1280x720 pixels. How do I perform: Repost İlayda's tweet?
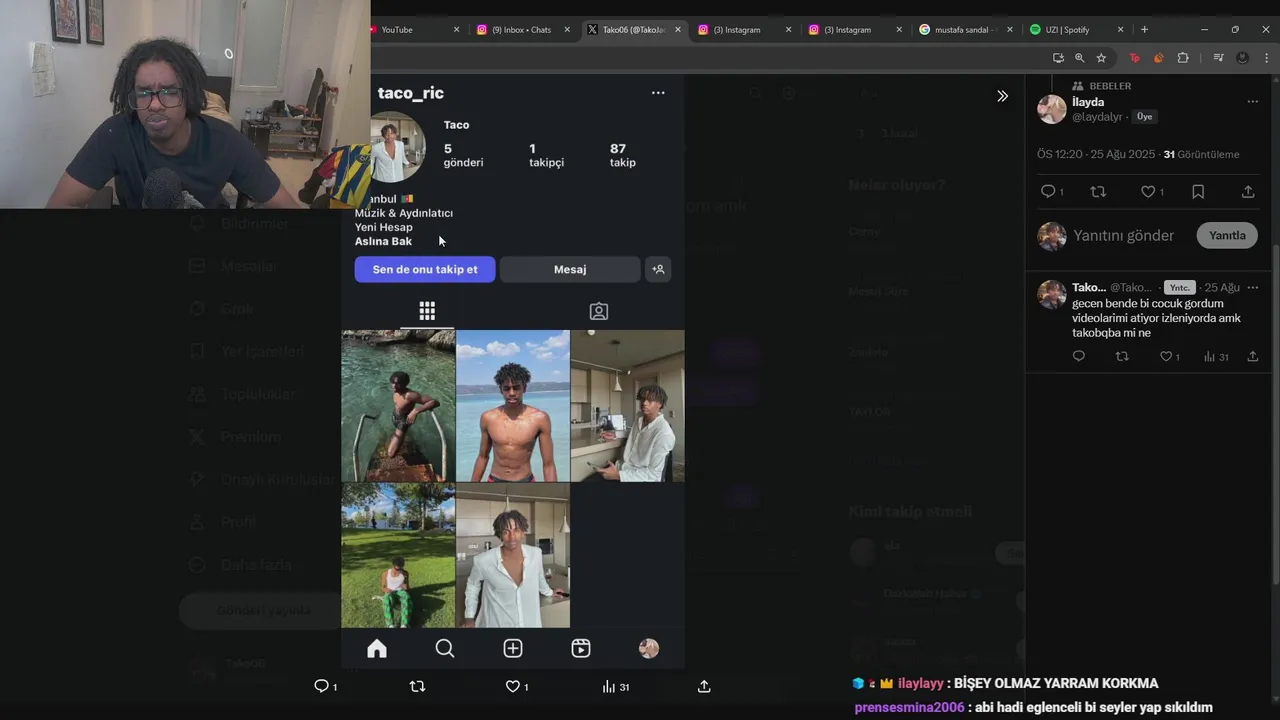(x=1098, y=191)
